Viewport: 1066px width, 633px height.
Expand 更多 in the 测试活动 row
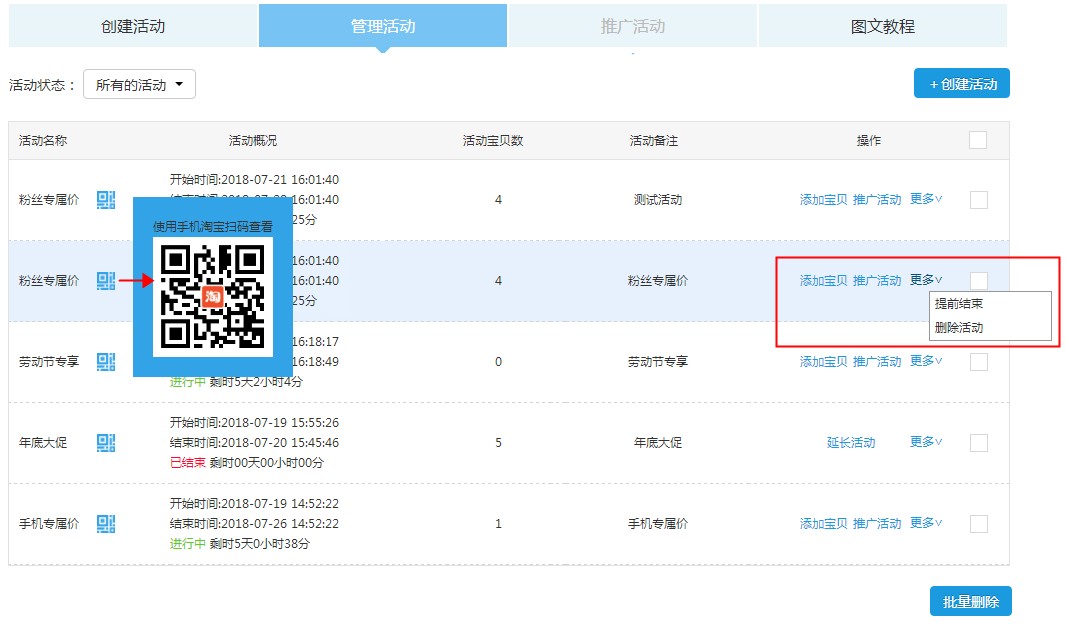pos(926,199)
